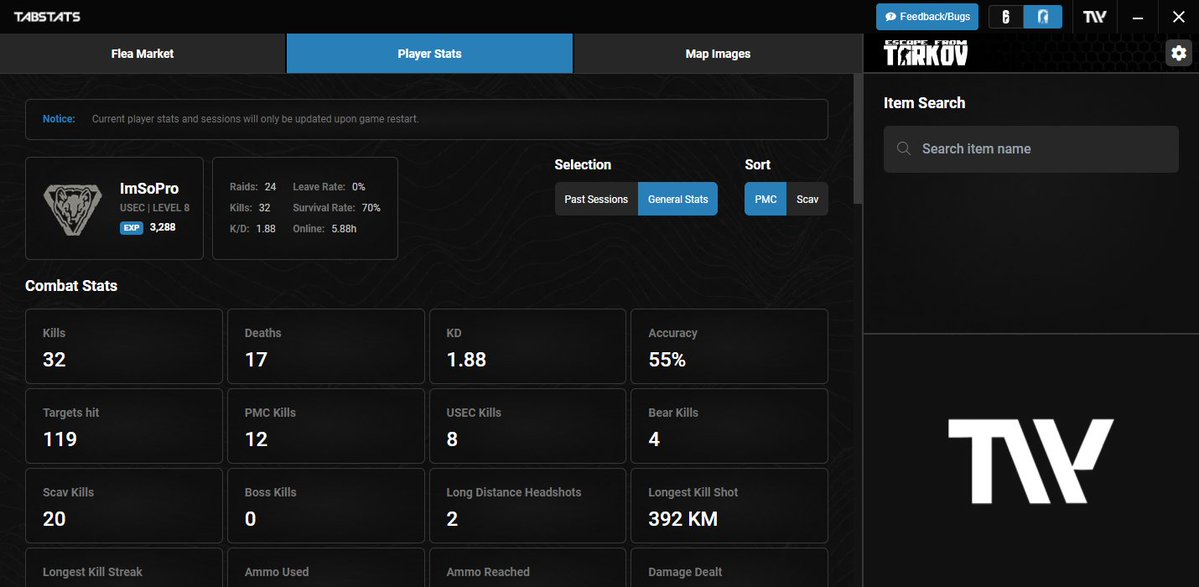Click the search magnifier icon
1199x587 pixels.
click(x=904, y=148)
